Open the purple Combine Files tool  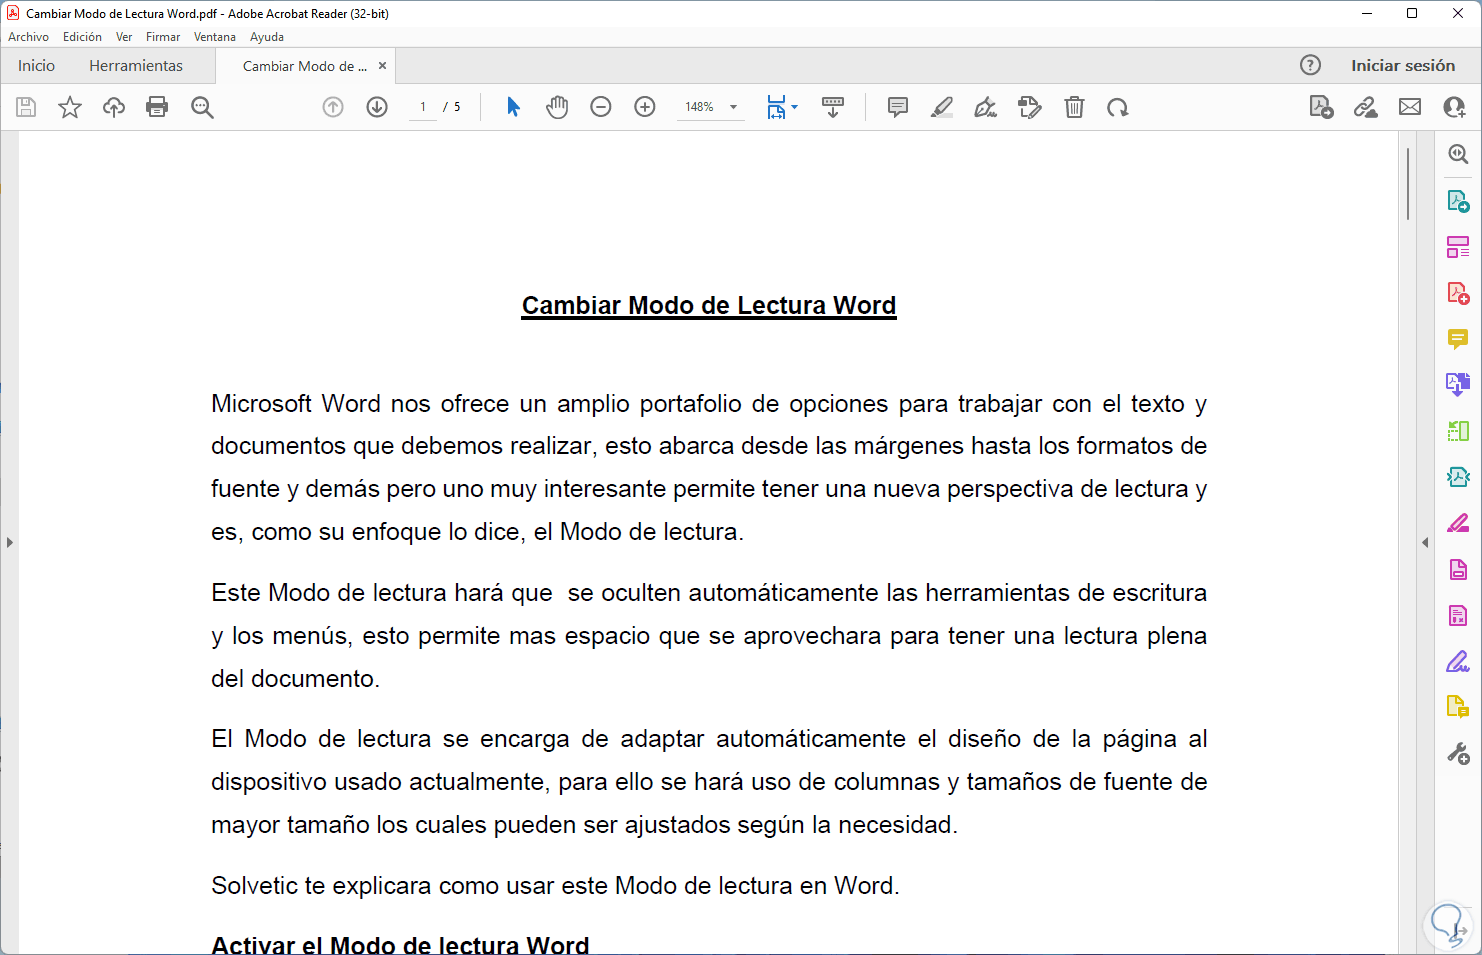click(x=1459, y=384)
